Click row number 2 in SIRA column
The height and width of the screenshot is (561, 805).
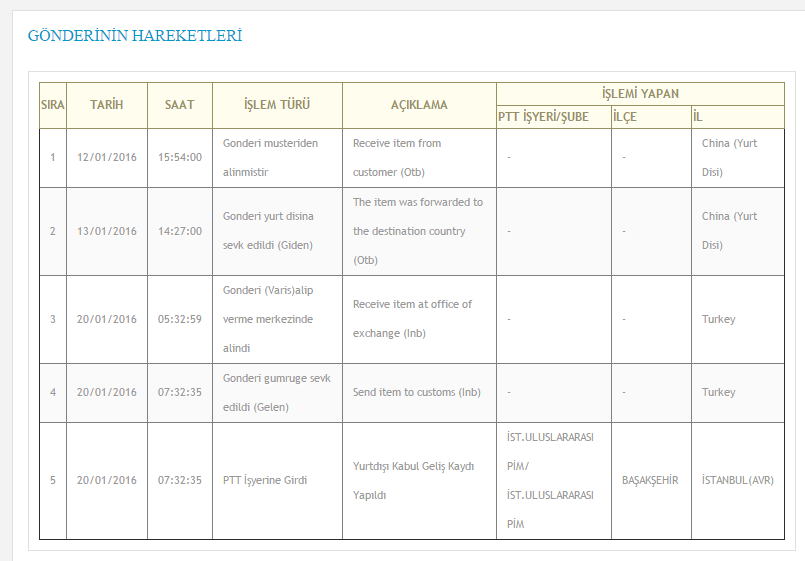[53, 231]
